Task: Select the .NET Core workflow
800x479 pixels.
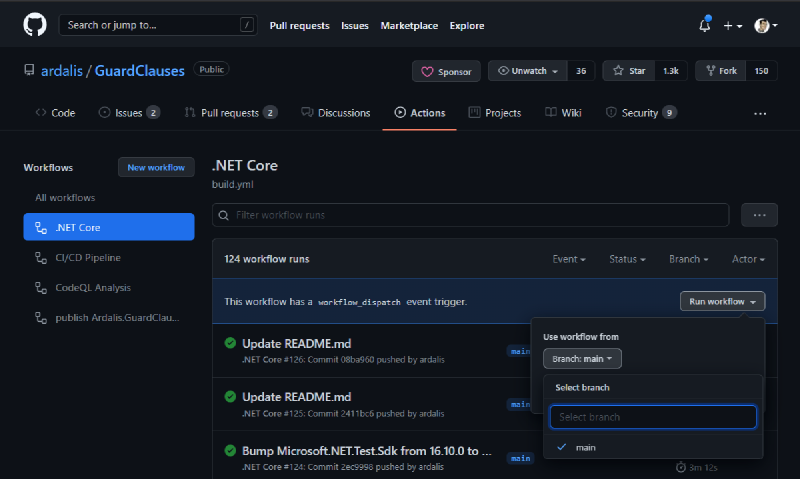Action: 109,227
